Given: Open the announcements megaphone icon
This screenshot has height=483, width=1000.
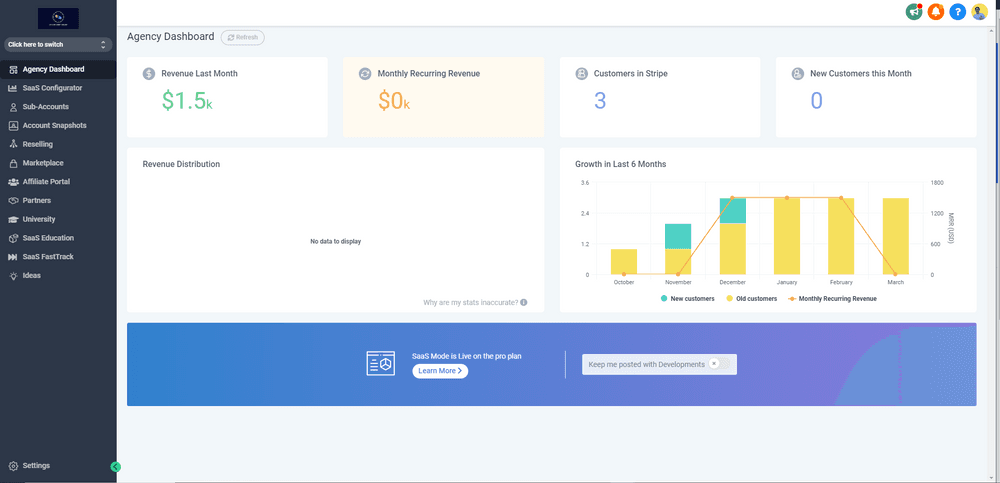Looking at the screenshot, I should 914,11.
